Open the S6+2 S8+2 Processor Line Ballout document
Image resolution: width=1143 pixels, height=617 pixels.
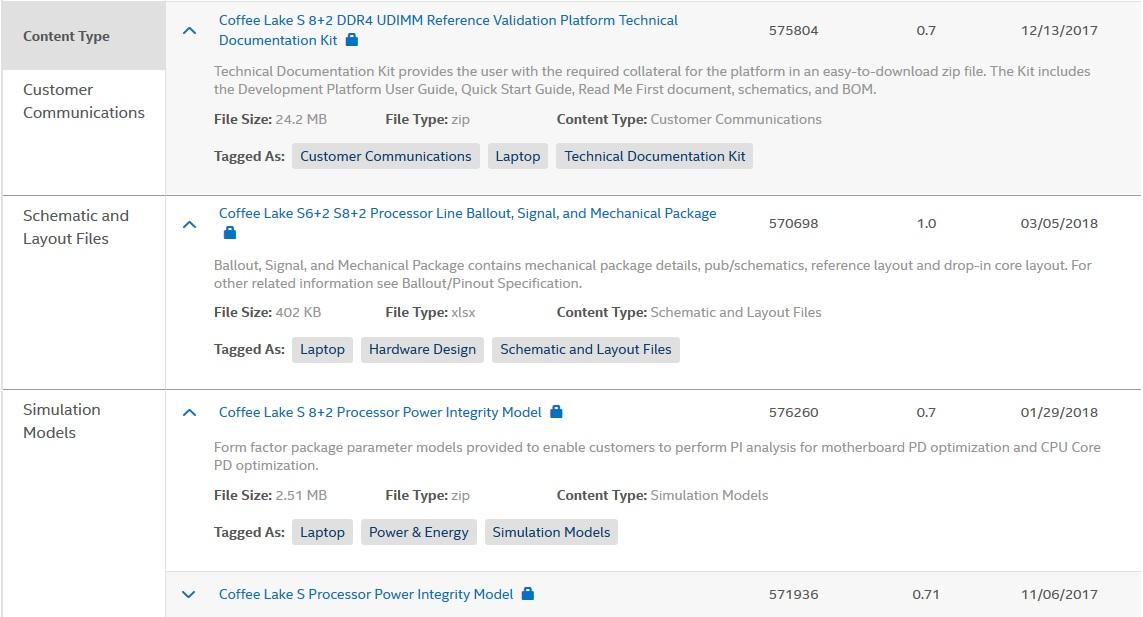(x=467, y=213)
